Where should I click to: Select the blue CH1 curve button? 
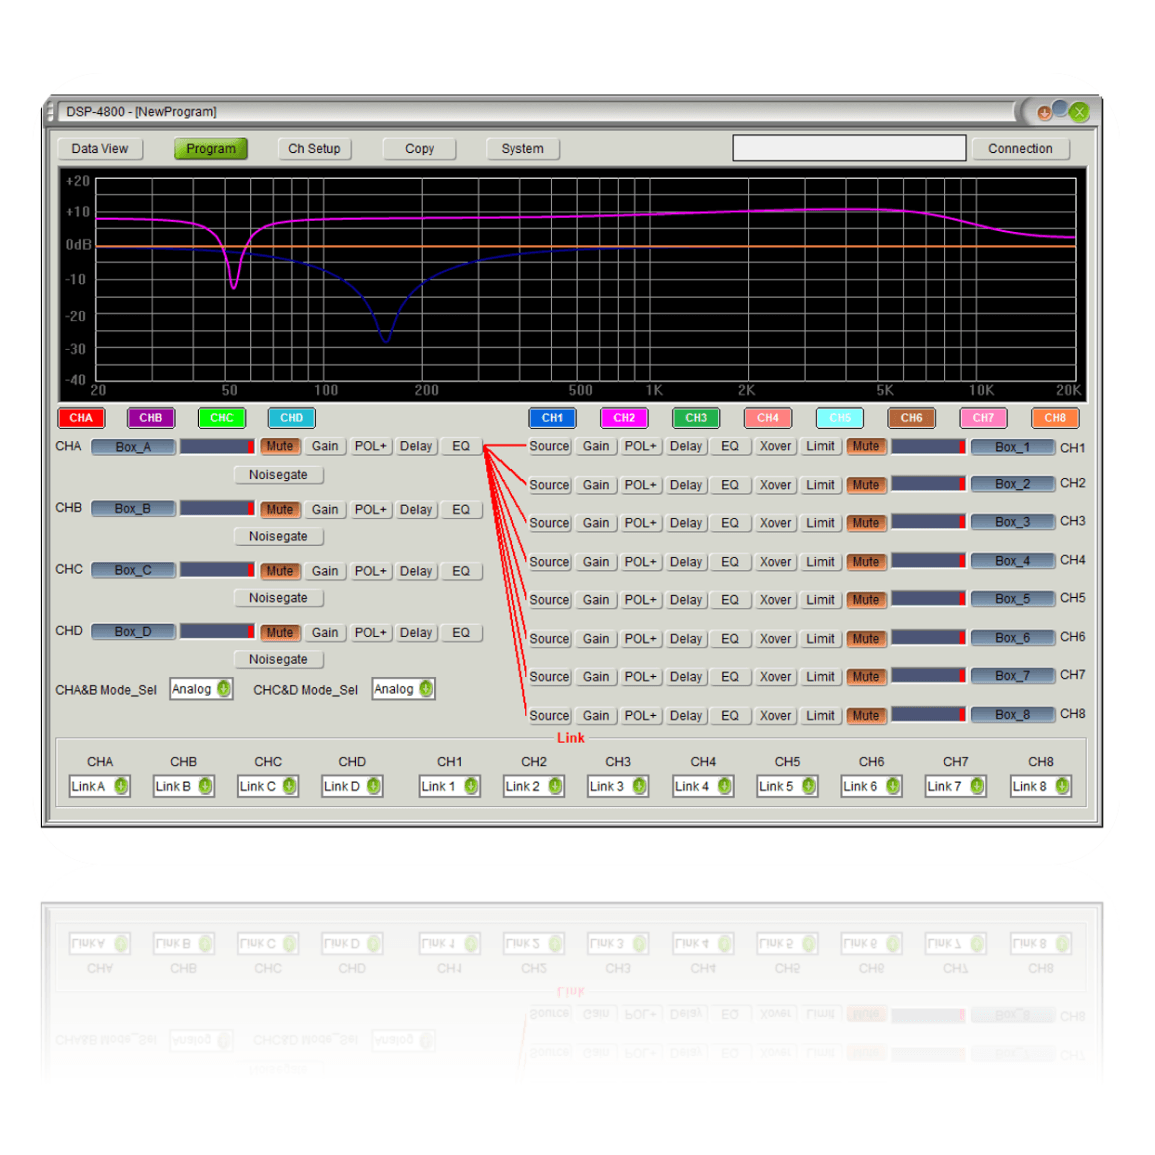(x=552, y=418)
